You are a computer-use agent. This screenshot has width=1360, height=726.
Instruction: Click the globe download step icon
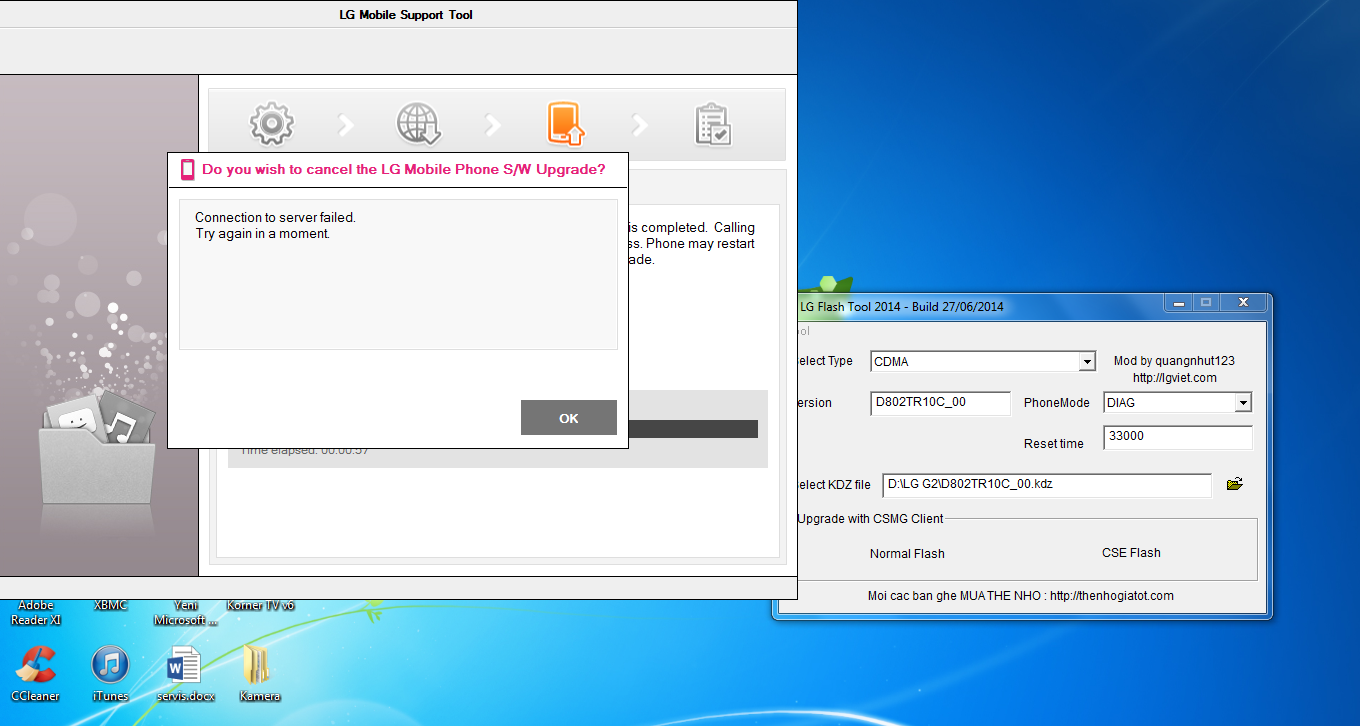point(419,124)
